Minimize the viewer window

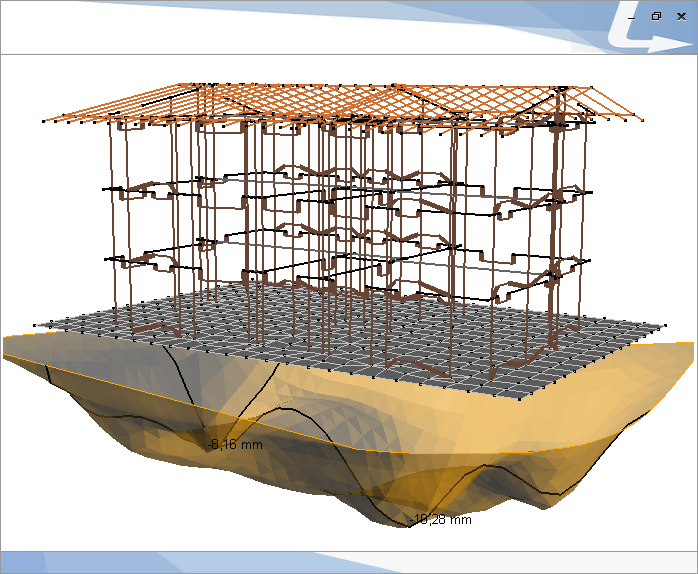[x=632, y=16]
